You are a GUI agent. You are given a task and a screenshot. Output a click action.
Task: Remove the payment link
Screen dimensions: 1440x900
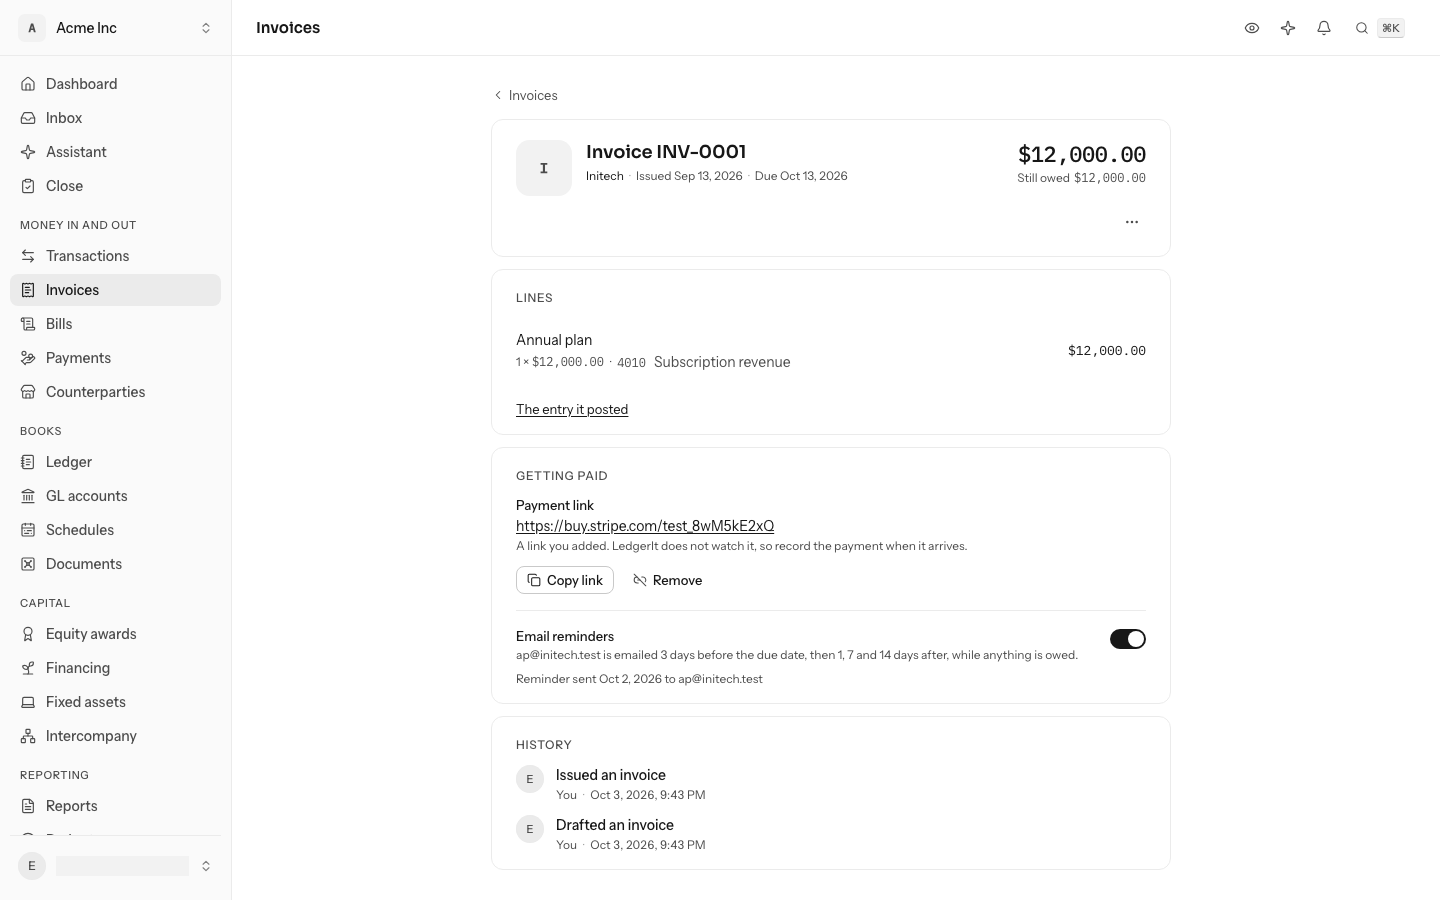[x=668, y=580]
